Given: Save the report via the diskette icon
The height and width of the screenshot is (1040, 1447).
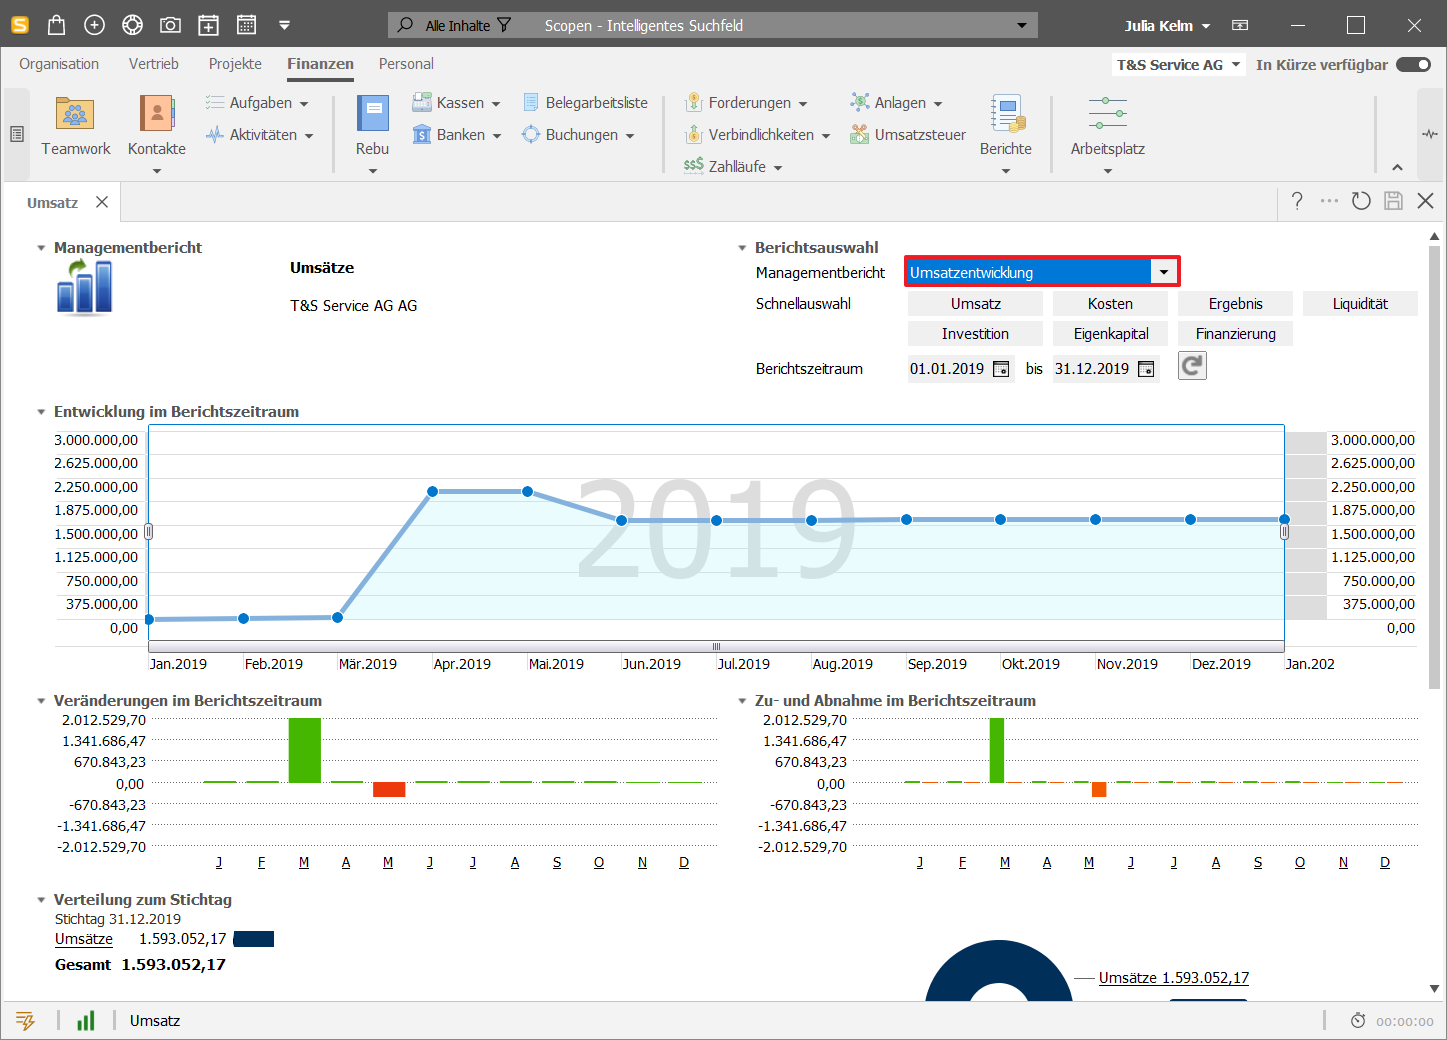Looking at the screenshot, I should coord(1393,201).
